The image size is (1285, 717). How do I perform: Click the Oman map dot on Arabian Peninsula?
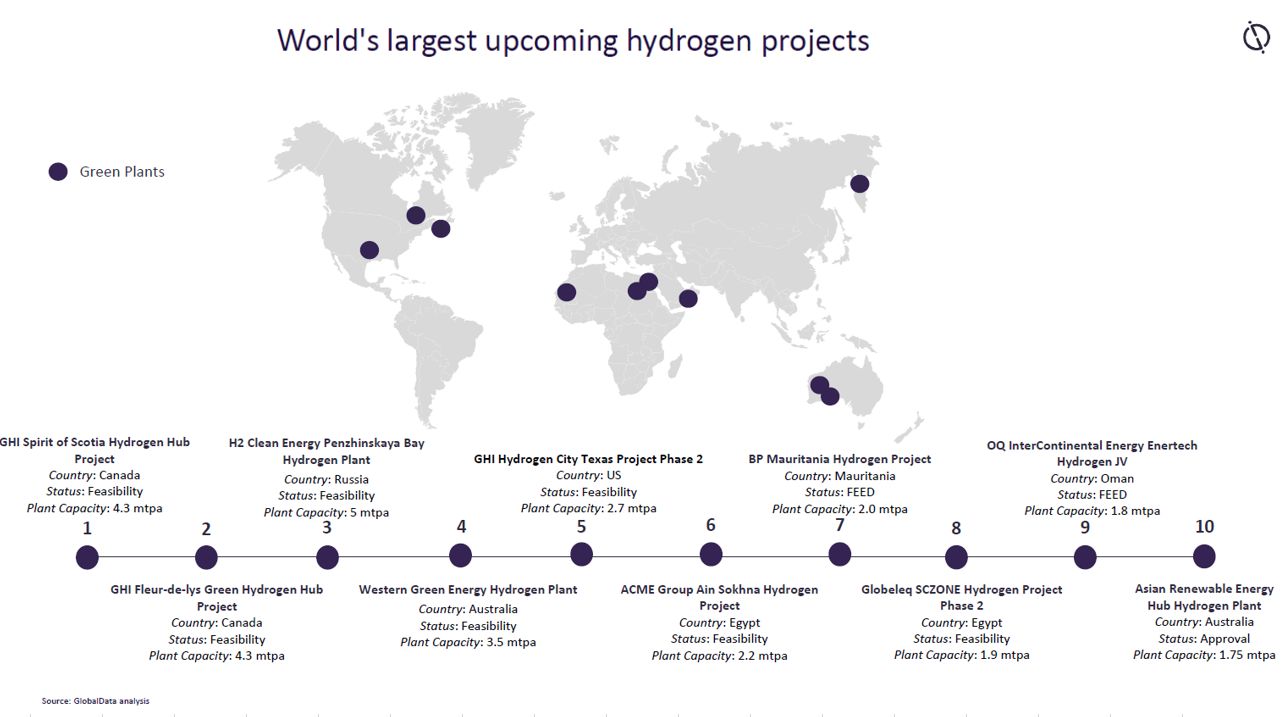click(688, 298)
